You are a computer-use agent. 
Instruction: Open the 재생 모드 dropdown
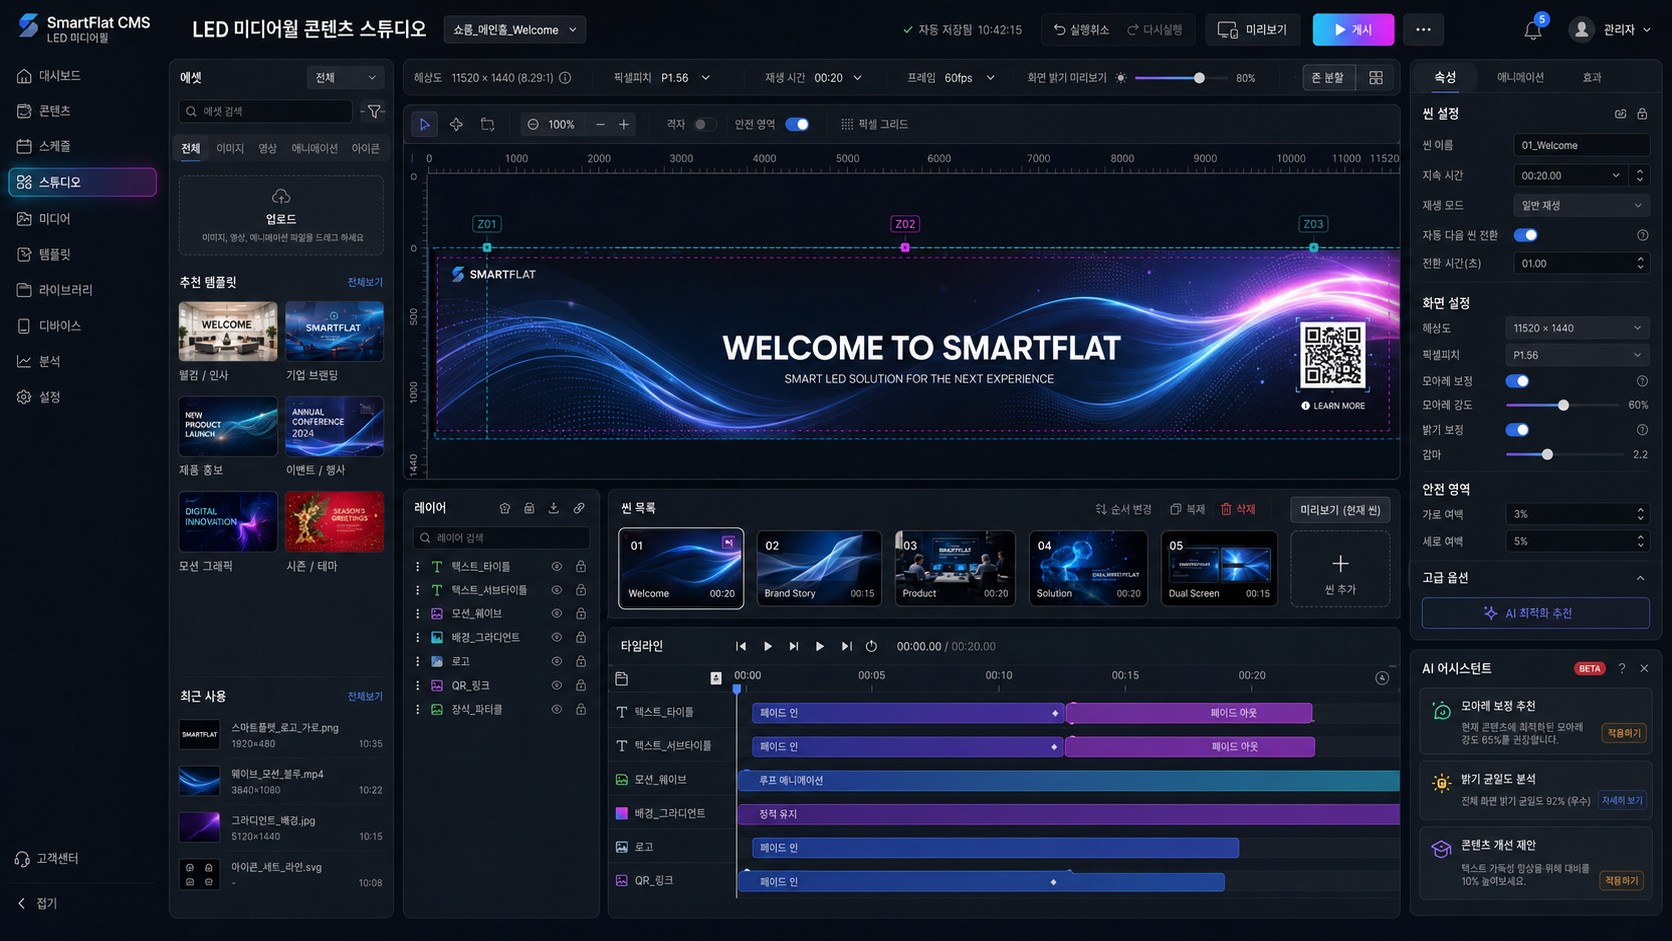point(1581,205)
